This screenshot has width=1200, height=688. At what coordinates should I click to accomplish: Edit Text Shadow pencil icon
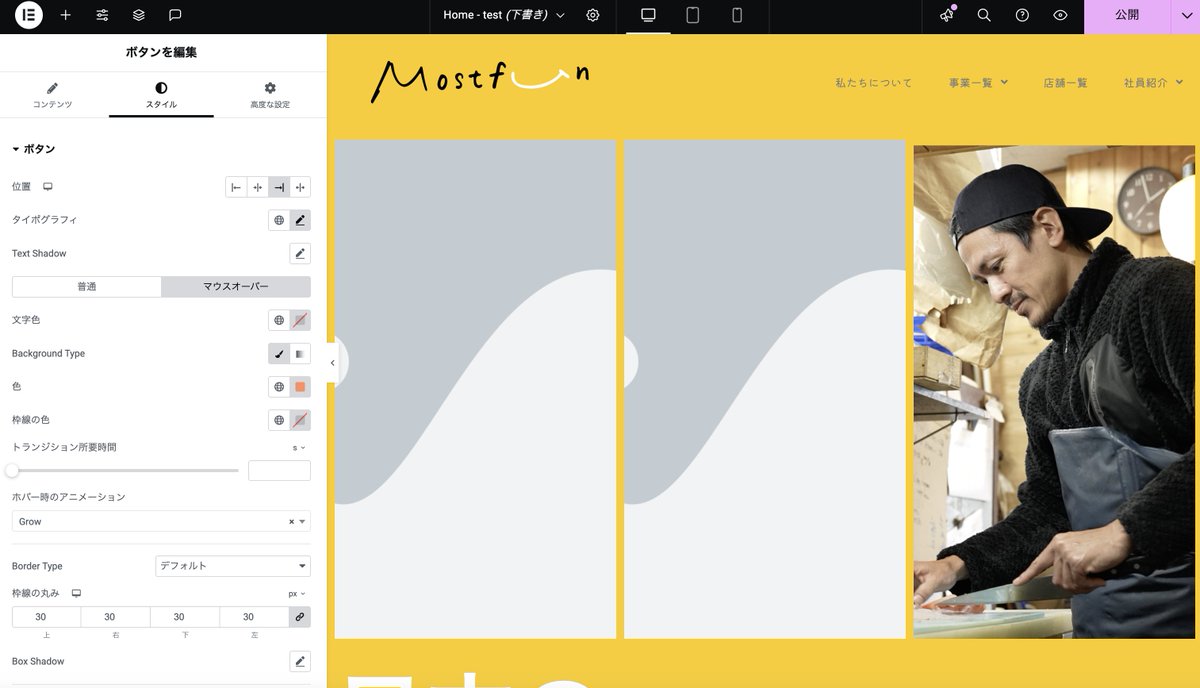click(x=300, y=254)
